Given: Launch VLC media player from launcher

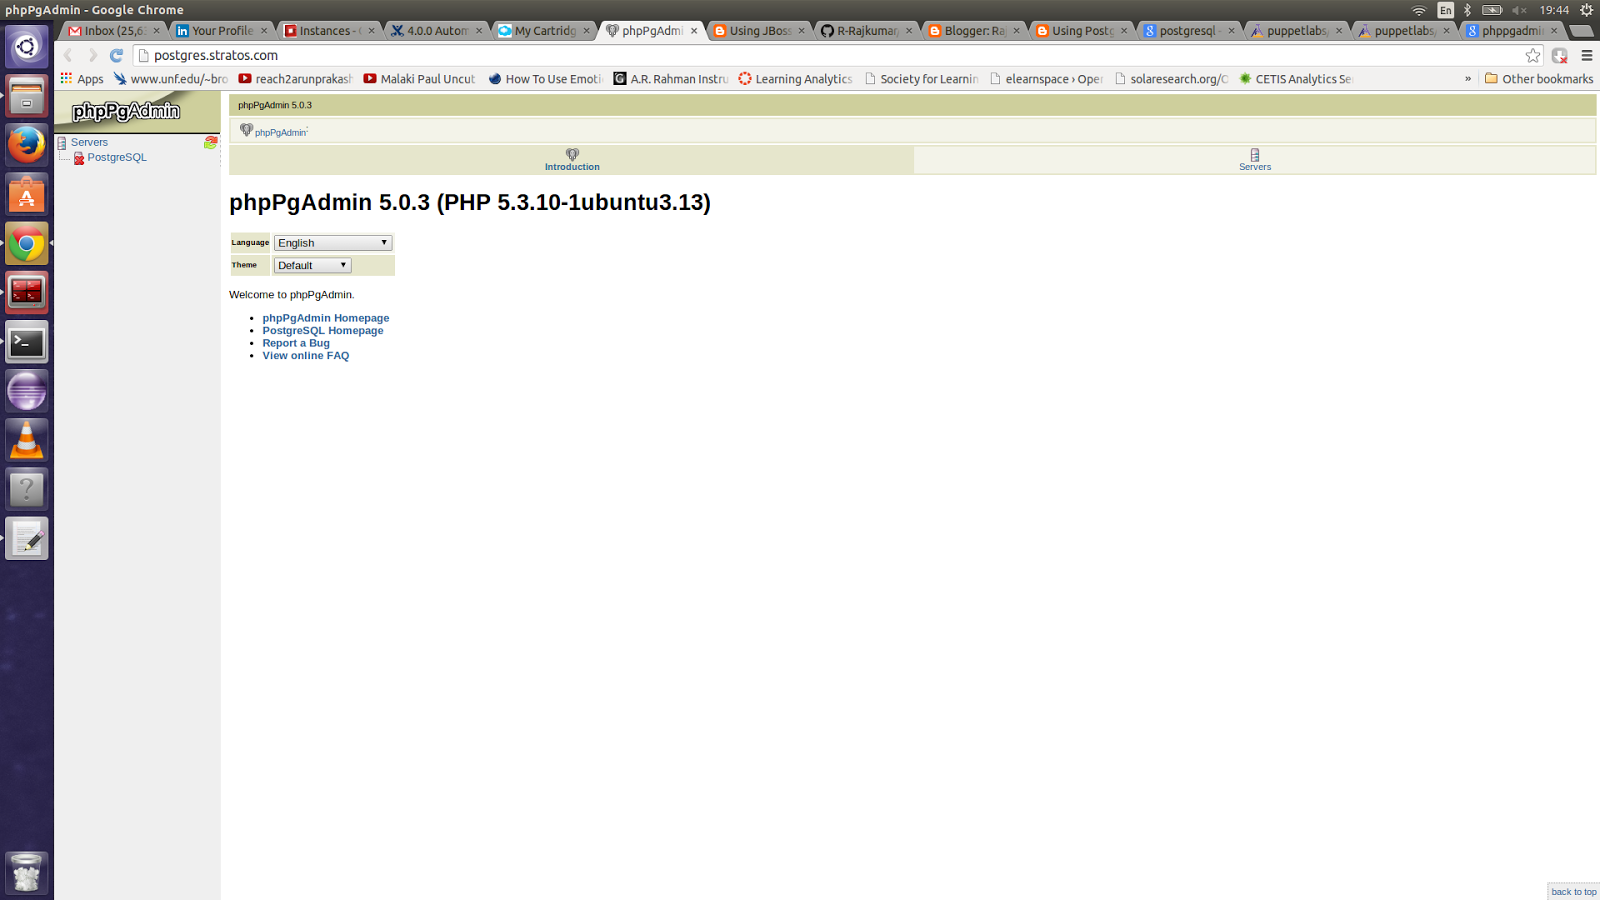Looking at the screenshot, I should 27,440.
